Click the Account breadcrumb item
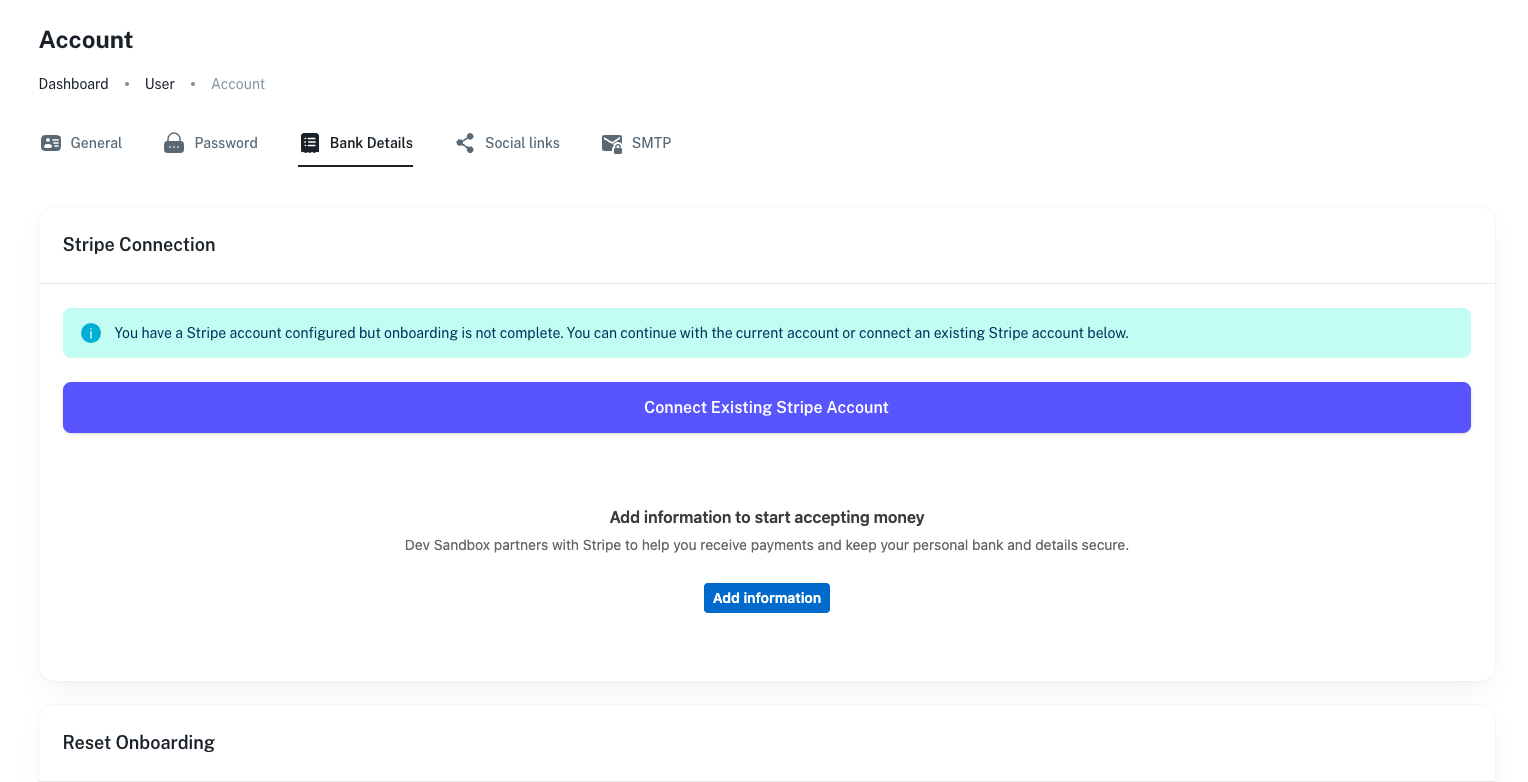The image size is (1528, 782). [x=238, y=84]
